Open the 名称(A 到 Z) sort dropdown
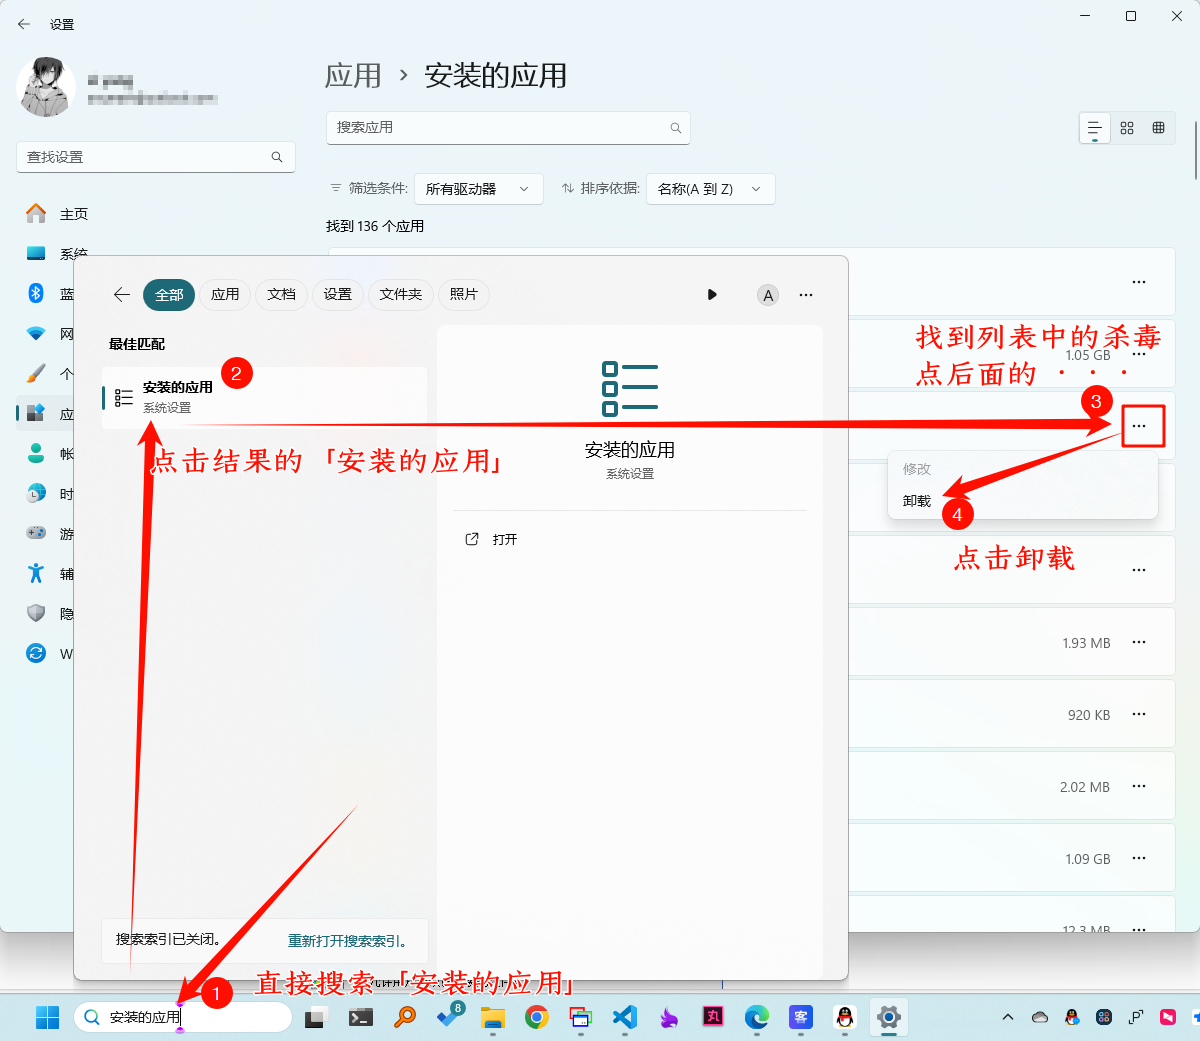Image resolution: width=1200 pixels, height=1041 pixels. [710, 189]
